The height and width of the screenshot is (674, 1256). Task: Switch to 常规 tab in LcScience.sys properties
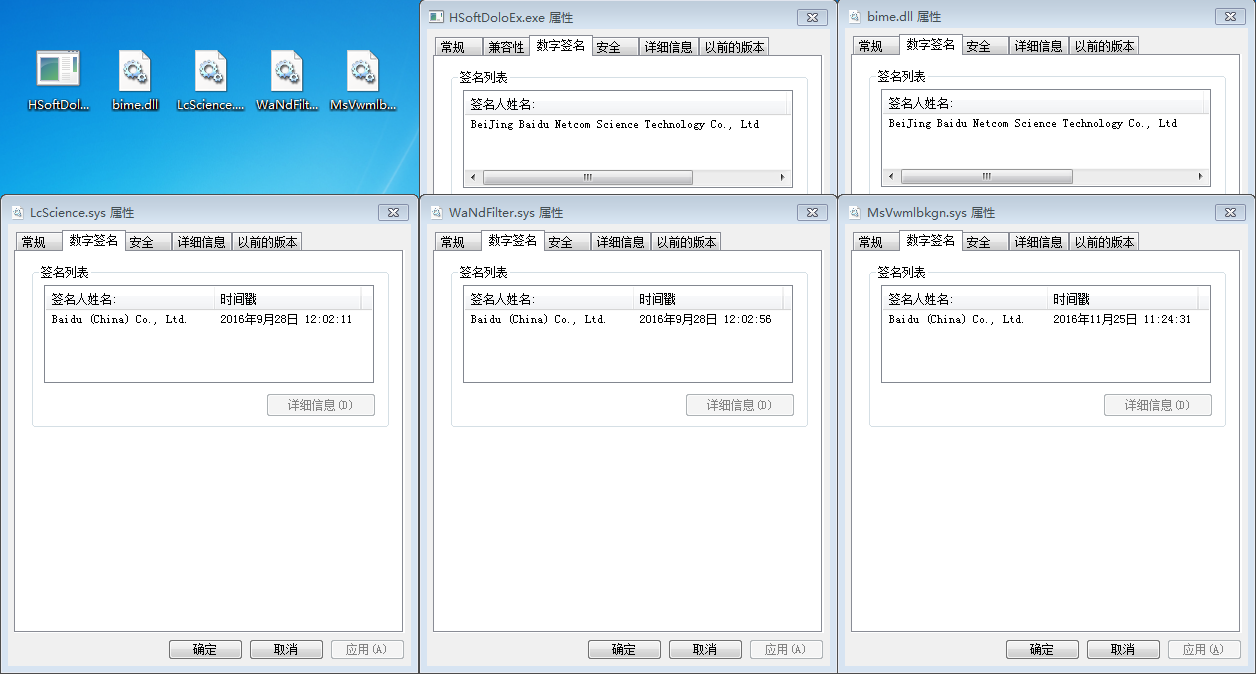point(34,242)
